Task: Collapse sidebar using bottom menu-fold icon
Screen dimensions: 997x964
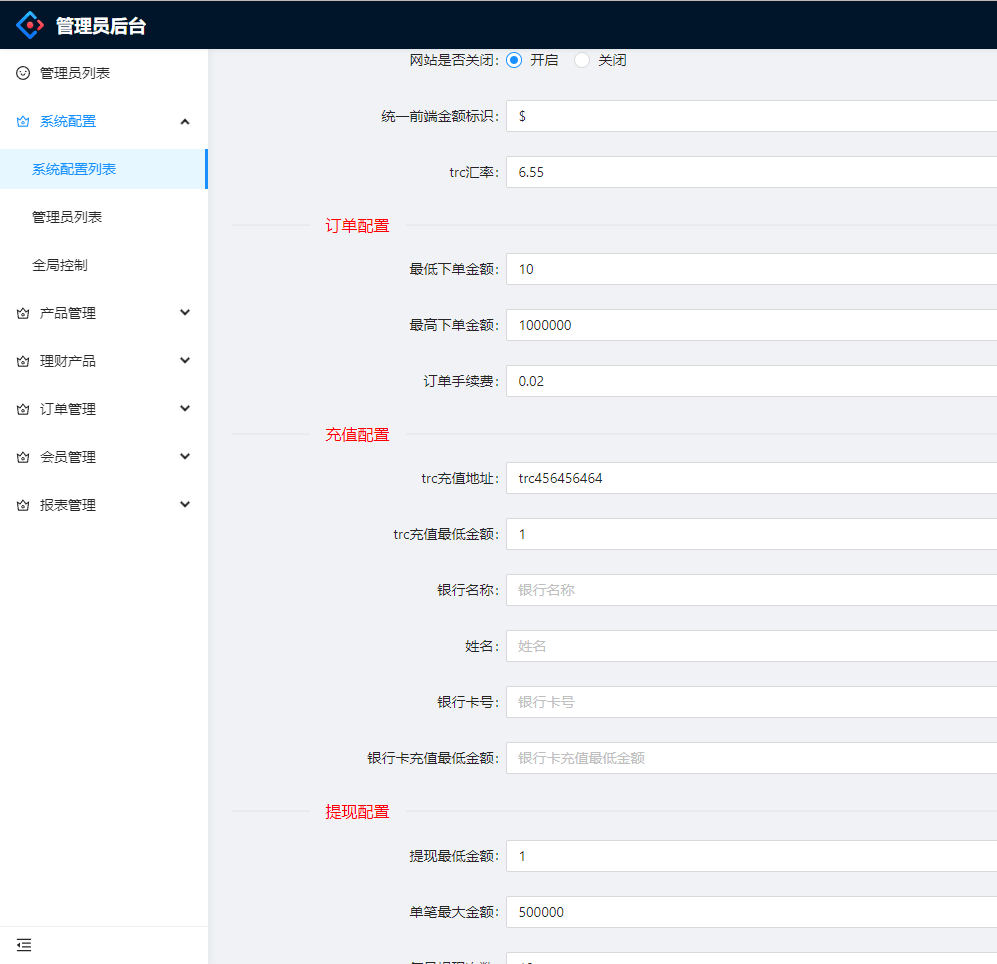Action: tap(24, 944)
